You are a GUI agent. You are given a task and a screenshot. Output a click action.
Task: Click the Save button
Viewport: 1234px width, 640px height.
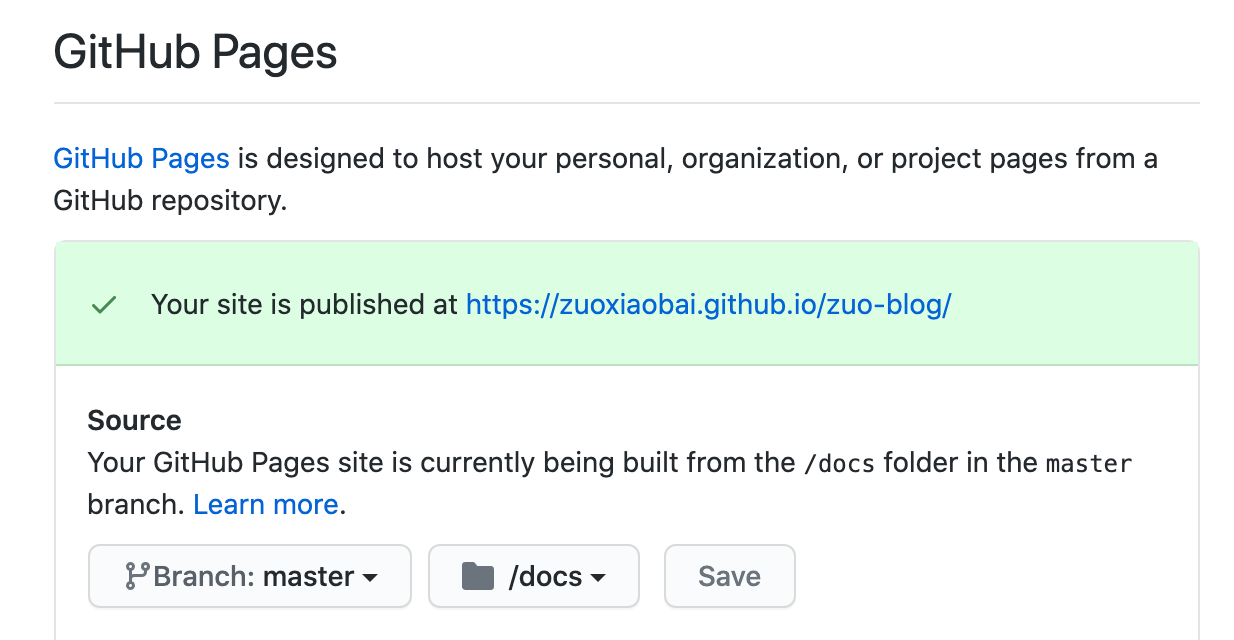pos(729,576)
